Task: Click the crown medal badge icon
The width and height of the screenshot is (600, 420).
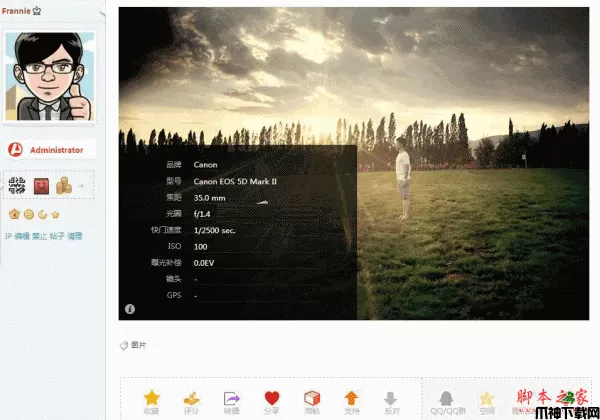Action: pyautogui.click(x=15, y=214)
